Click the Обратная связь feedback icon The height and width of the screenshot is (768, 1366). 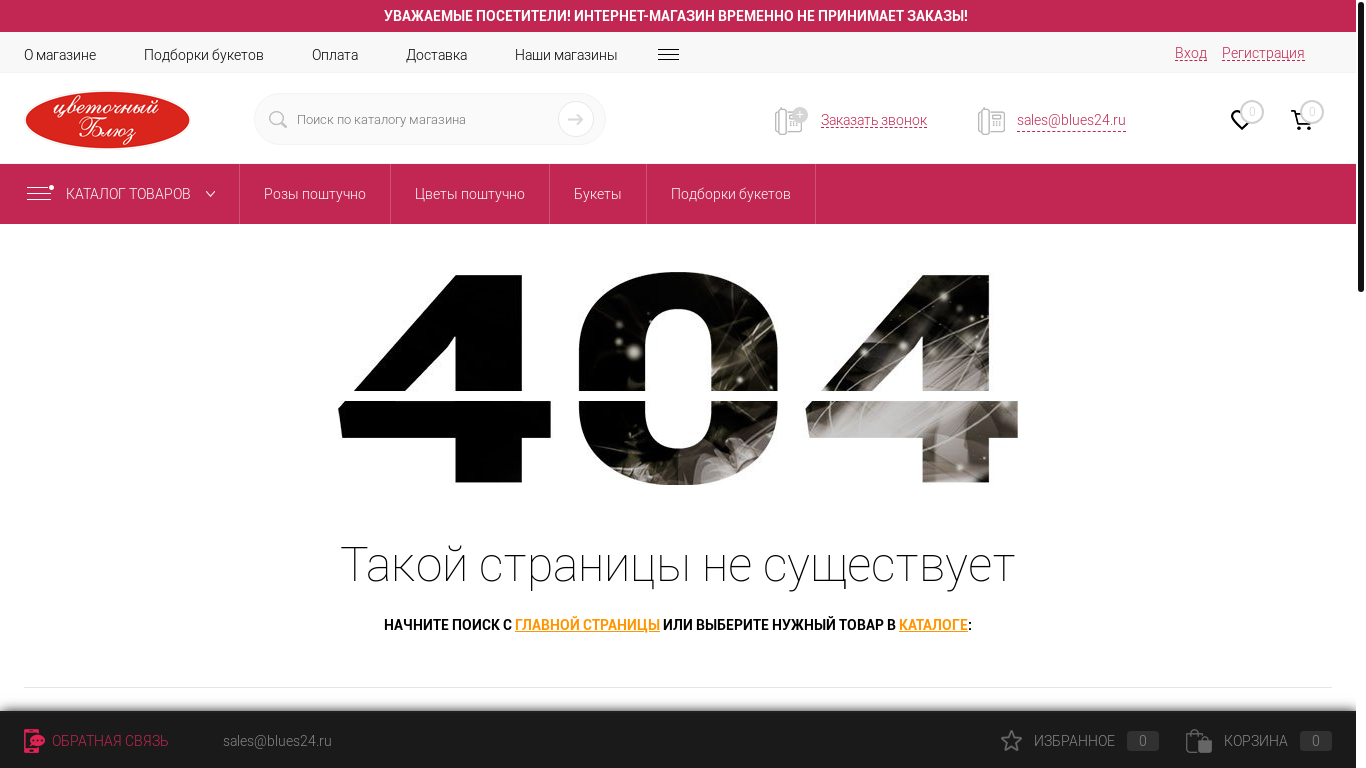(34, 741)
